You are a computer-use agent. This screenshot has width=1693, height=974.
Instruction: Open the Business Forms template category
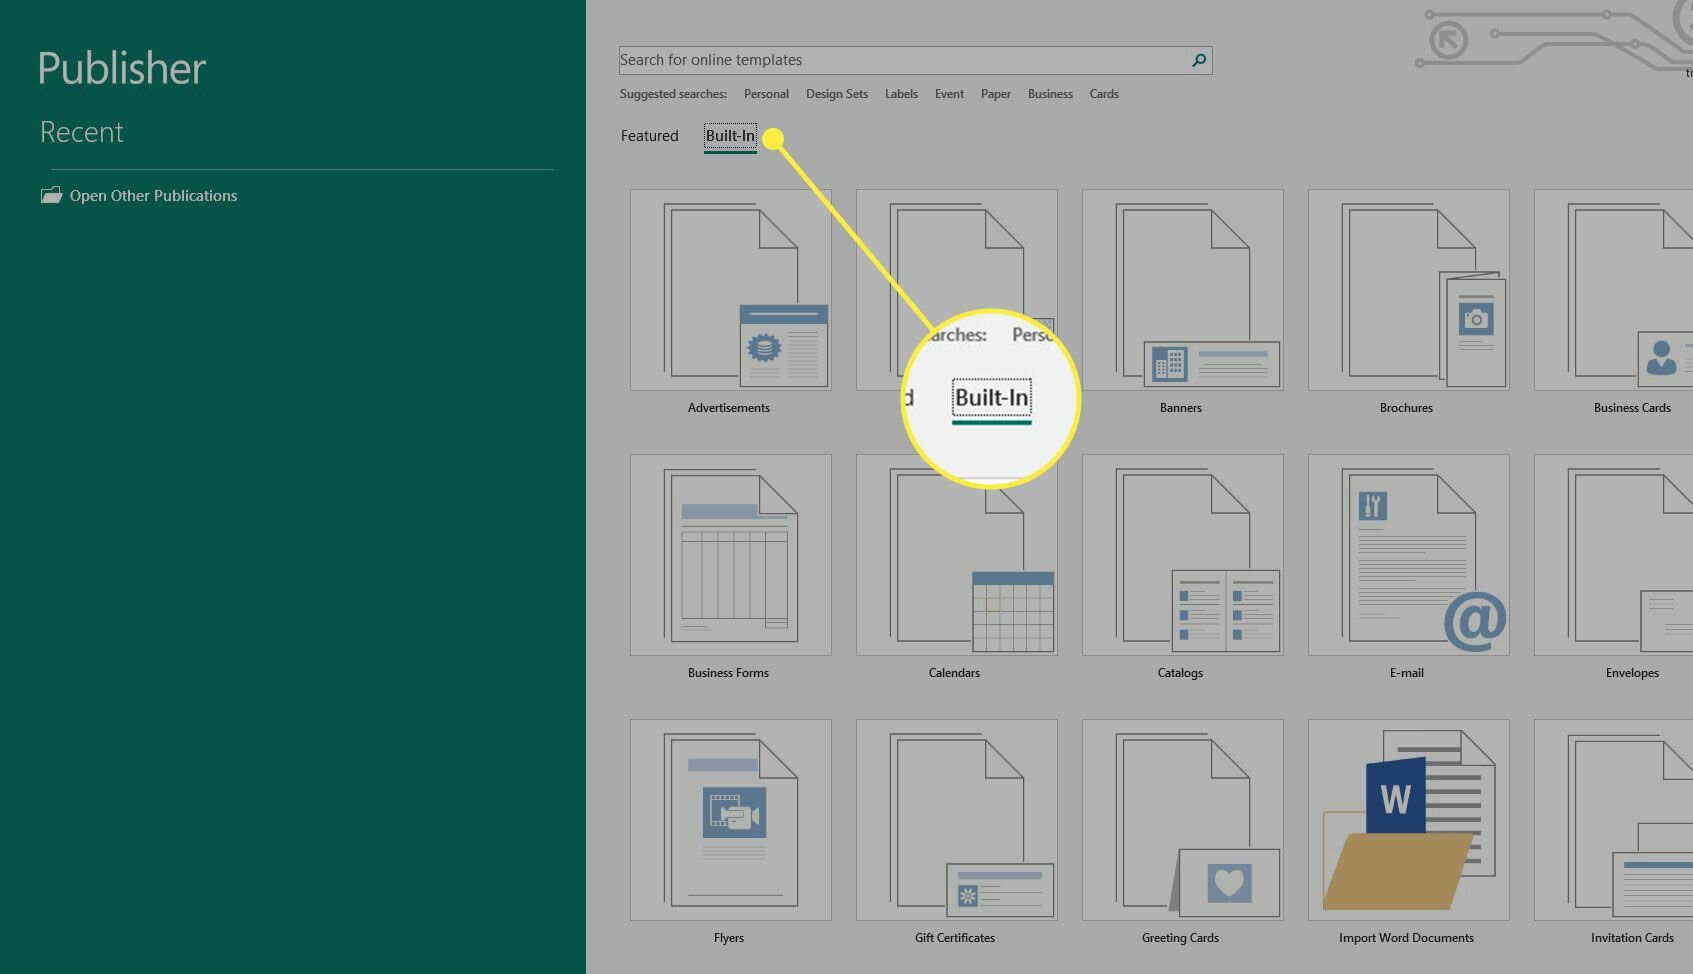click(730, 566)
